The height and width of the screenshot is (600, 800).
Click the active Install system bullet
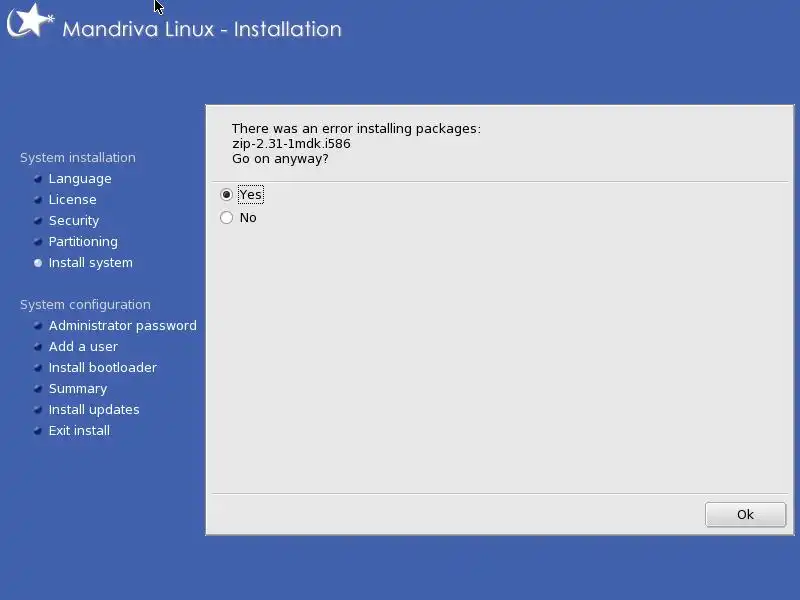[x=38, y=263]
